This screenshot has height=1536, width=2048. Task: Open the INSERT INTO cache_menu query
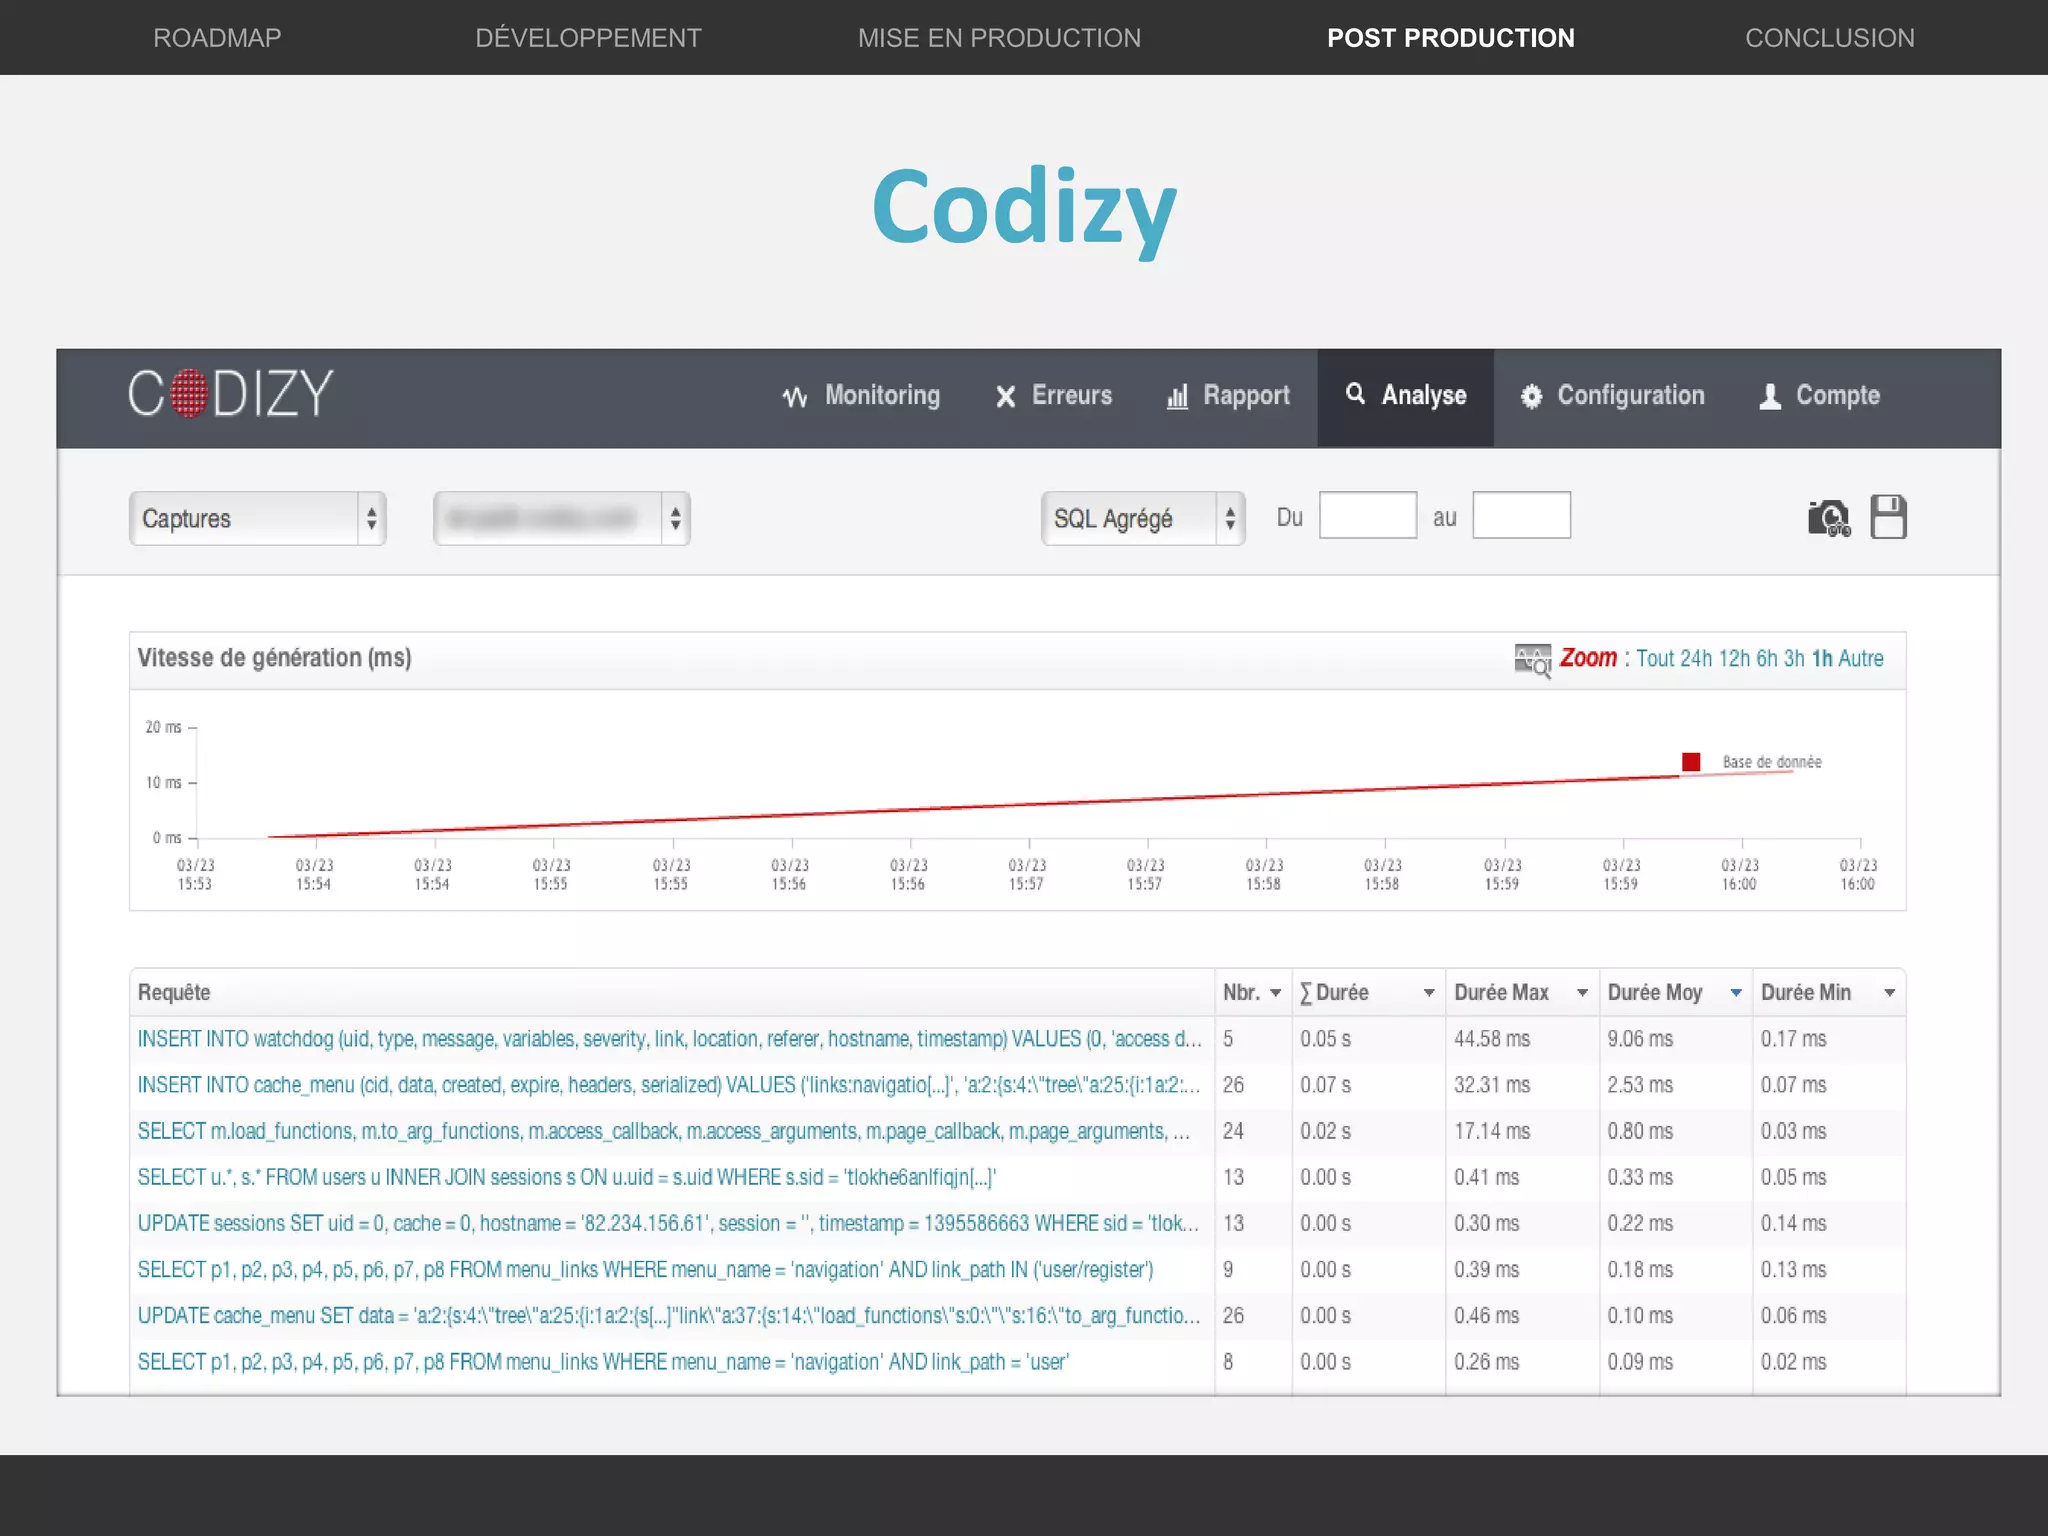[669, 1085]
